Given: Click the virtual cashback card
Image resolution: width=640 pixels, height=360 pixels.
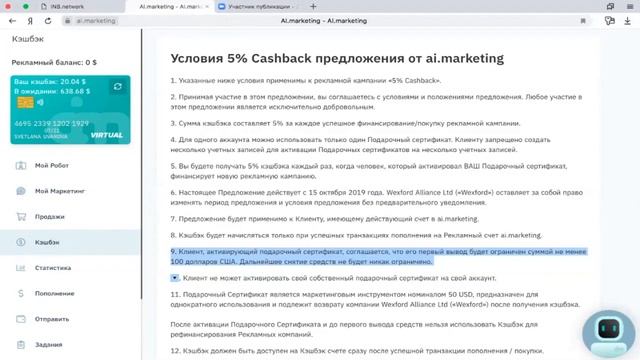Looking at the screenshot, I should 71,109.
